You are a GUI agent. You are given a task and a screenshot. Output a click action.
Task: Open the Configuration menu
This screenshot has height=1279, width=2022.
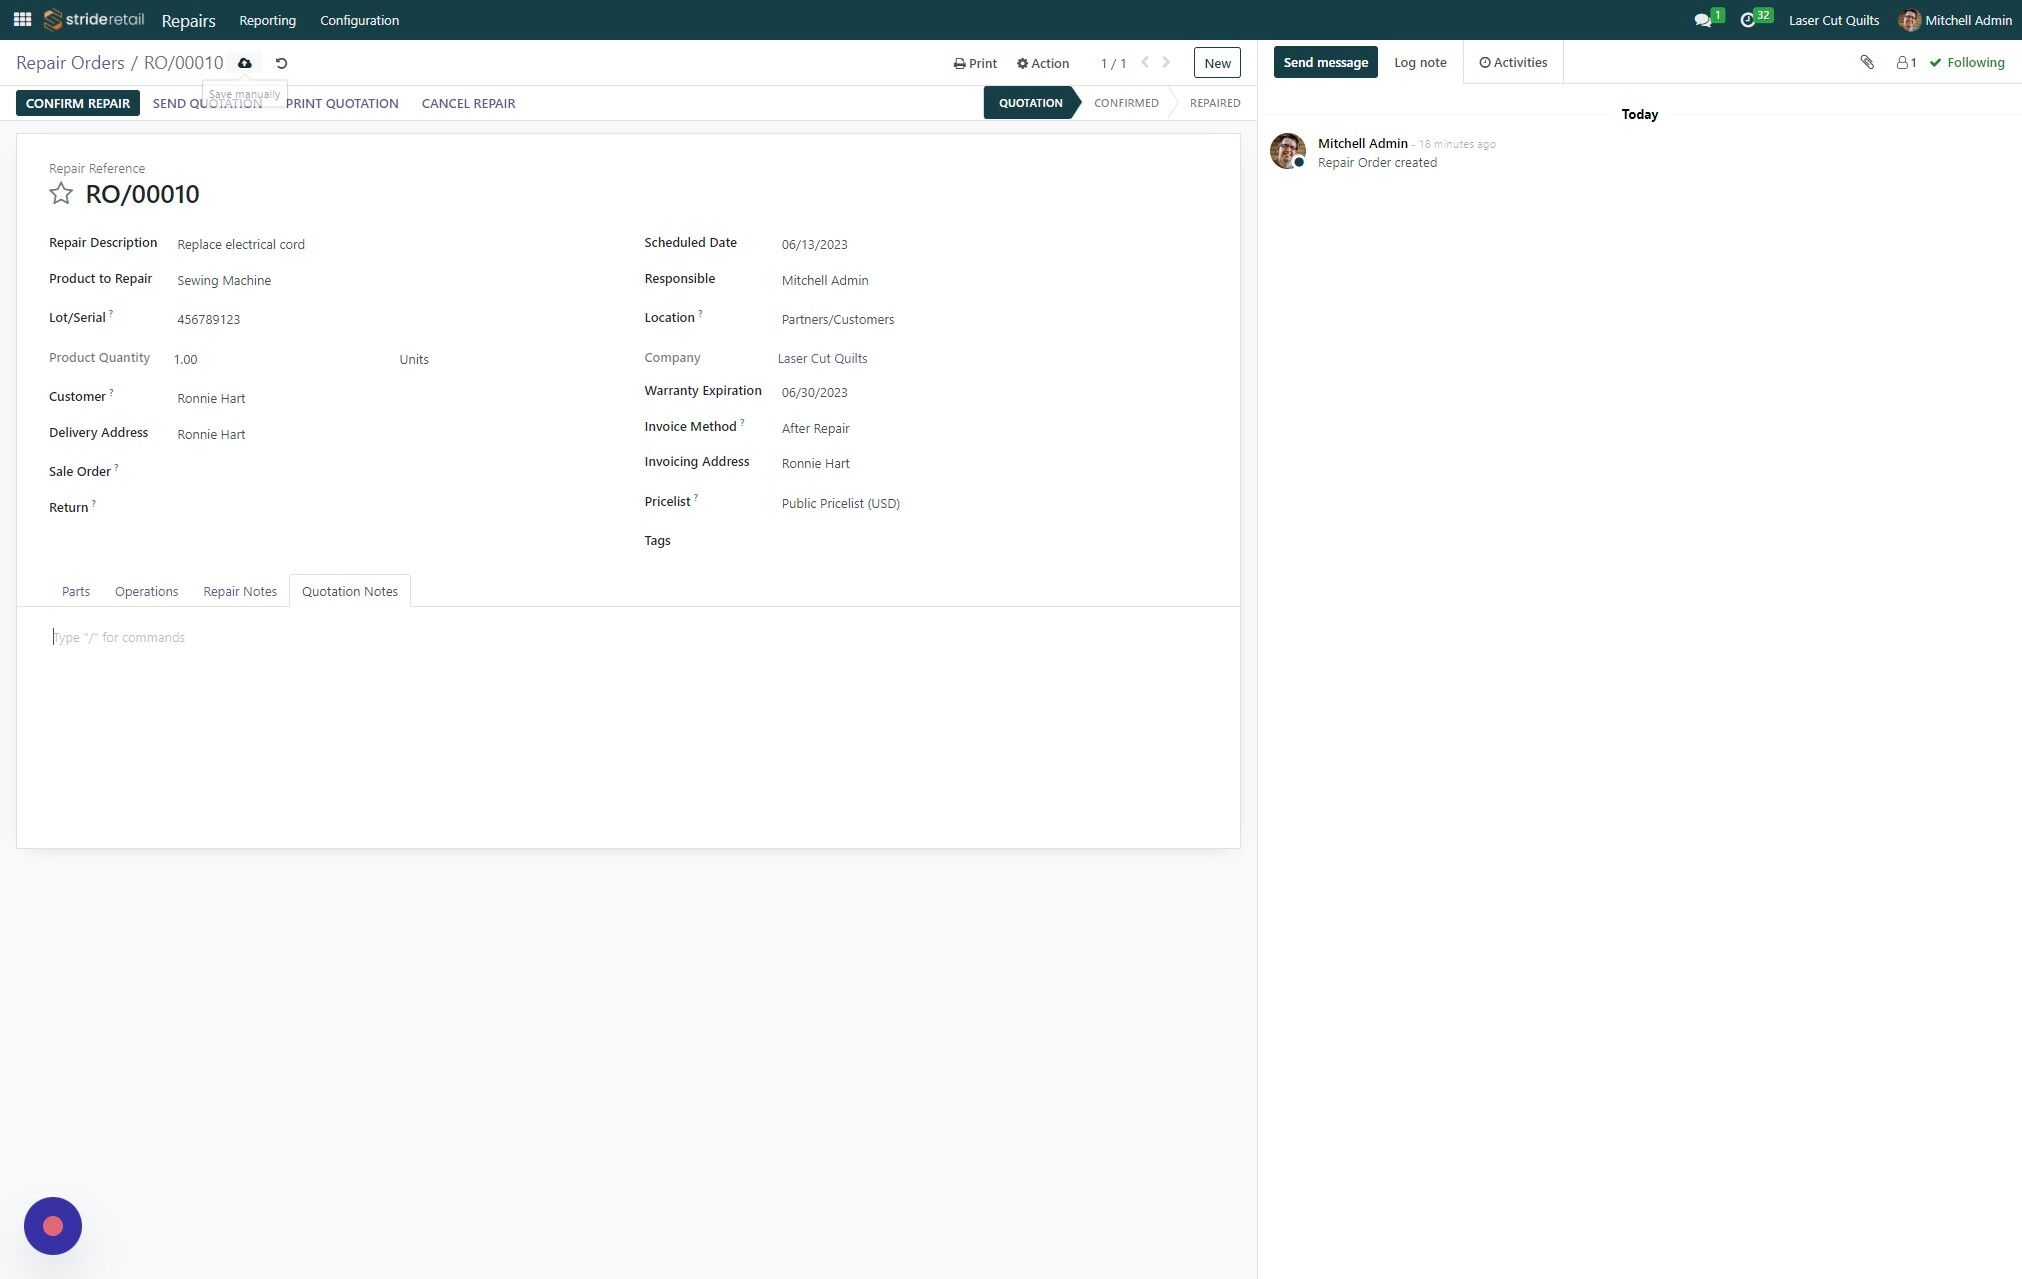point(359,20)
